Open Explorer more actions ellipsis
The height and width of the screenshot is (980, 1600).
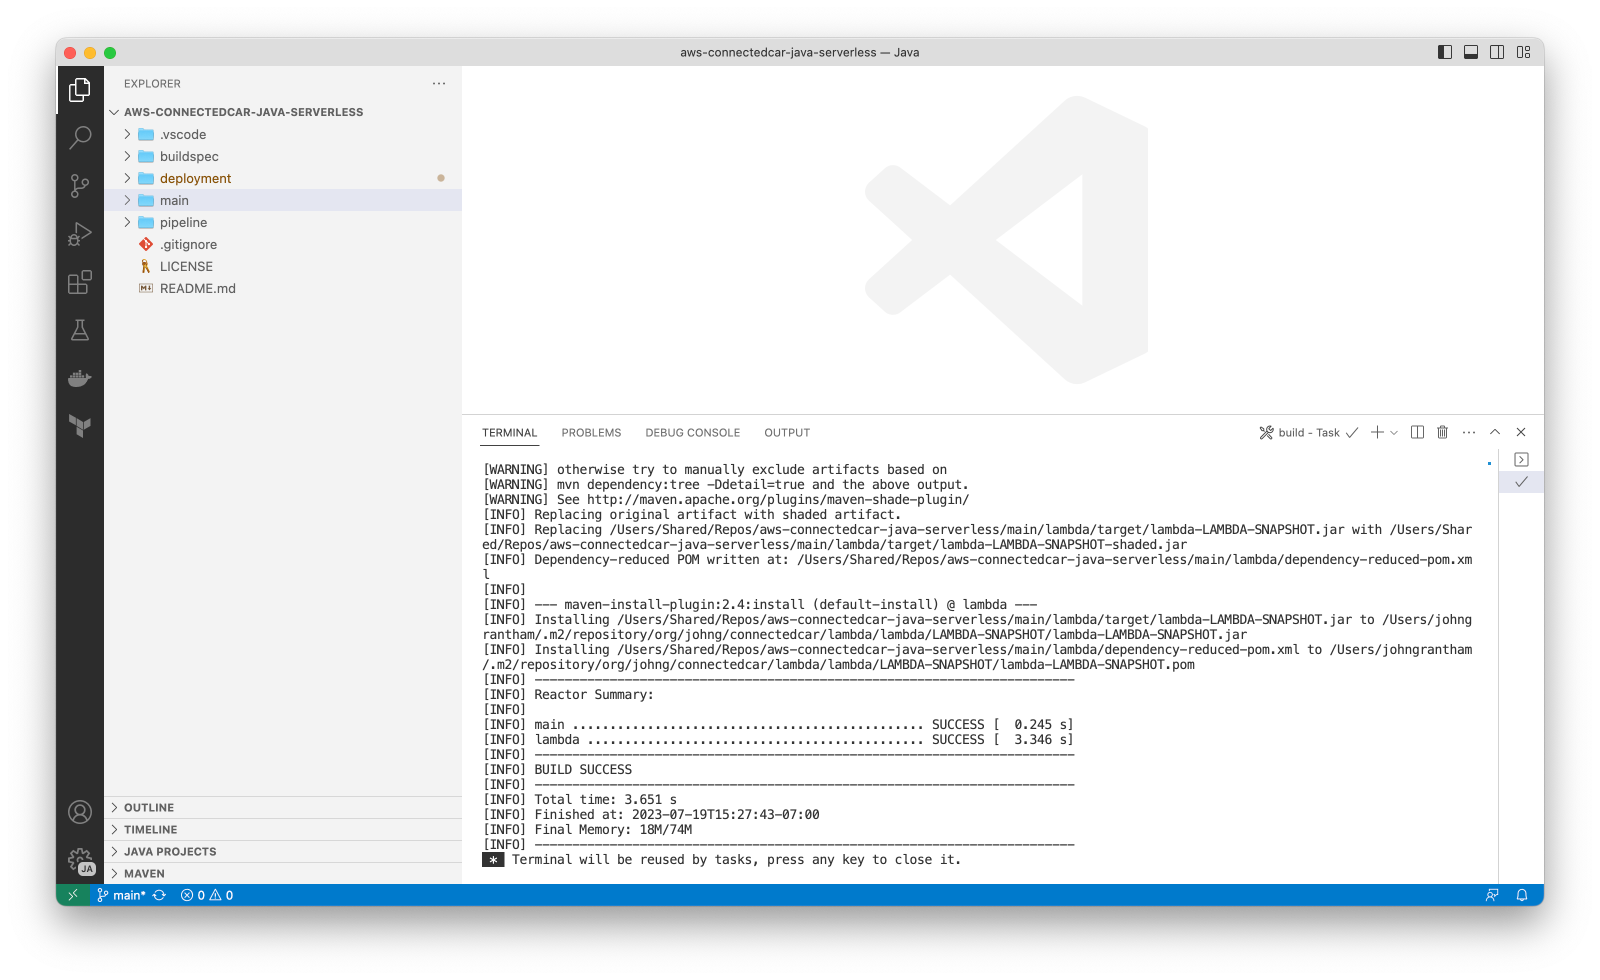(439, 84)
